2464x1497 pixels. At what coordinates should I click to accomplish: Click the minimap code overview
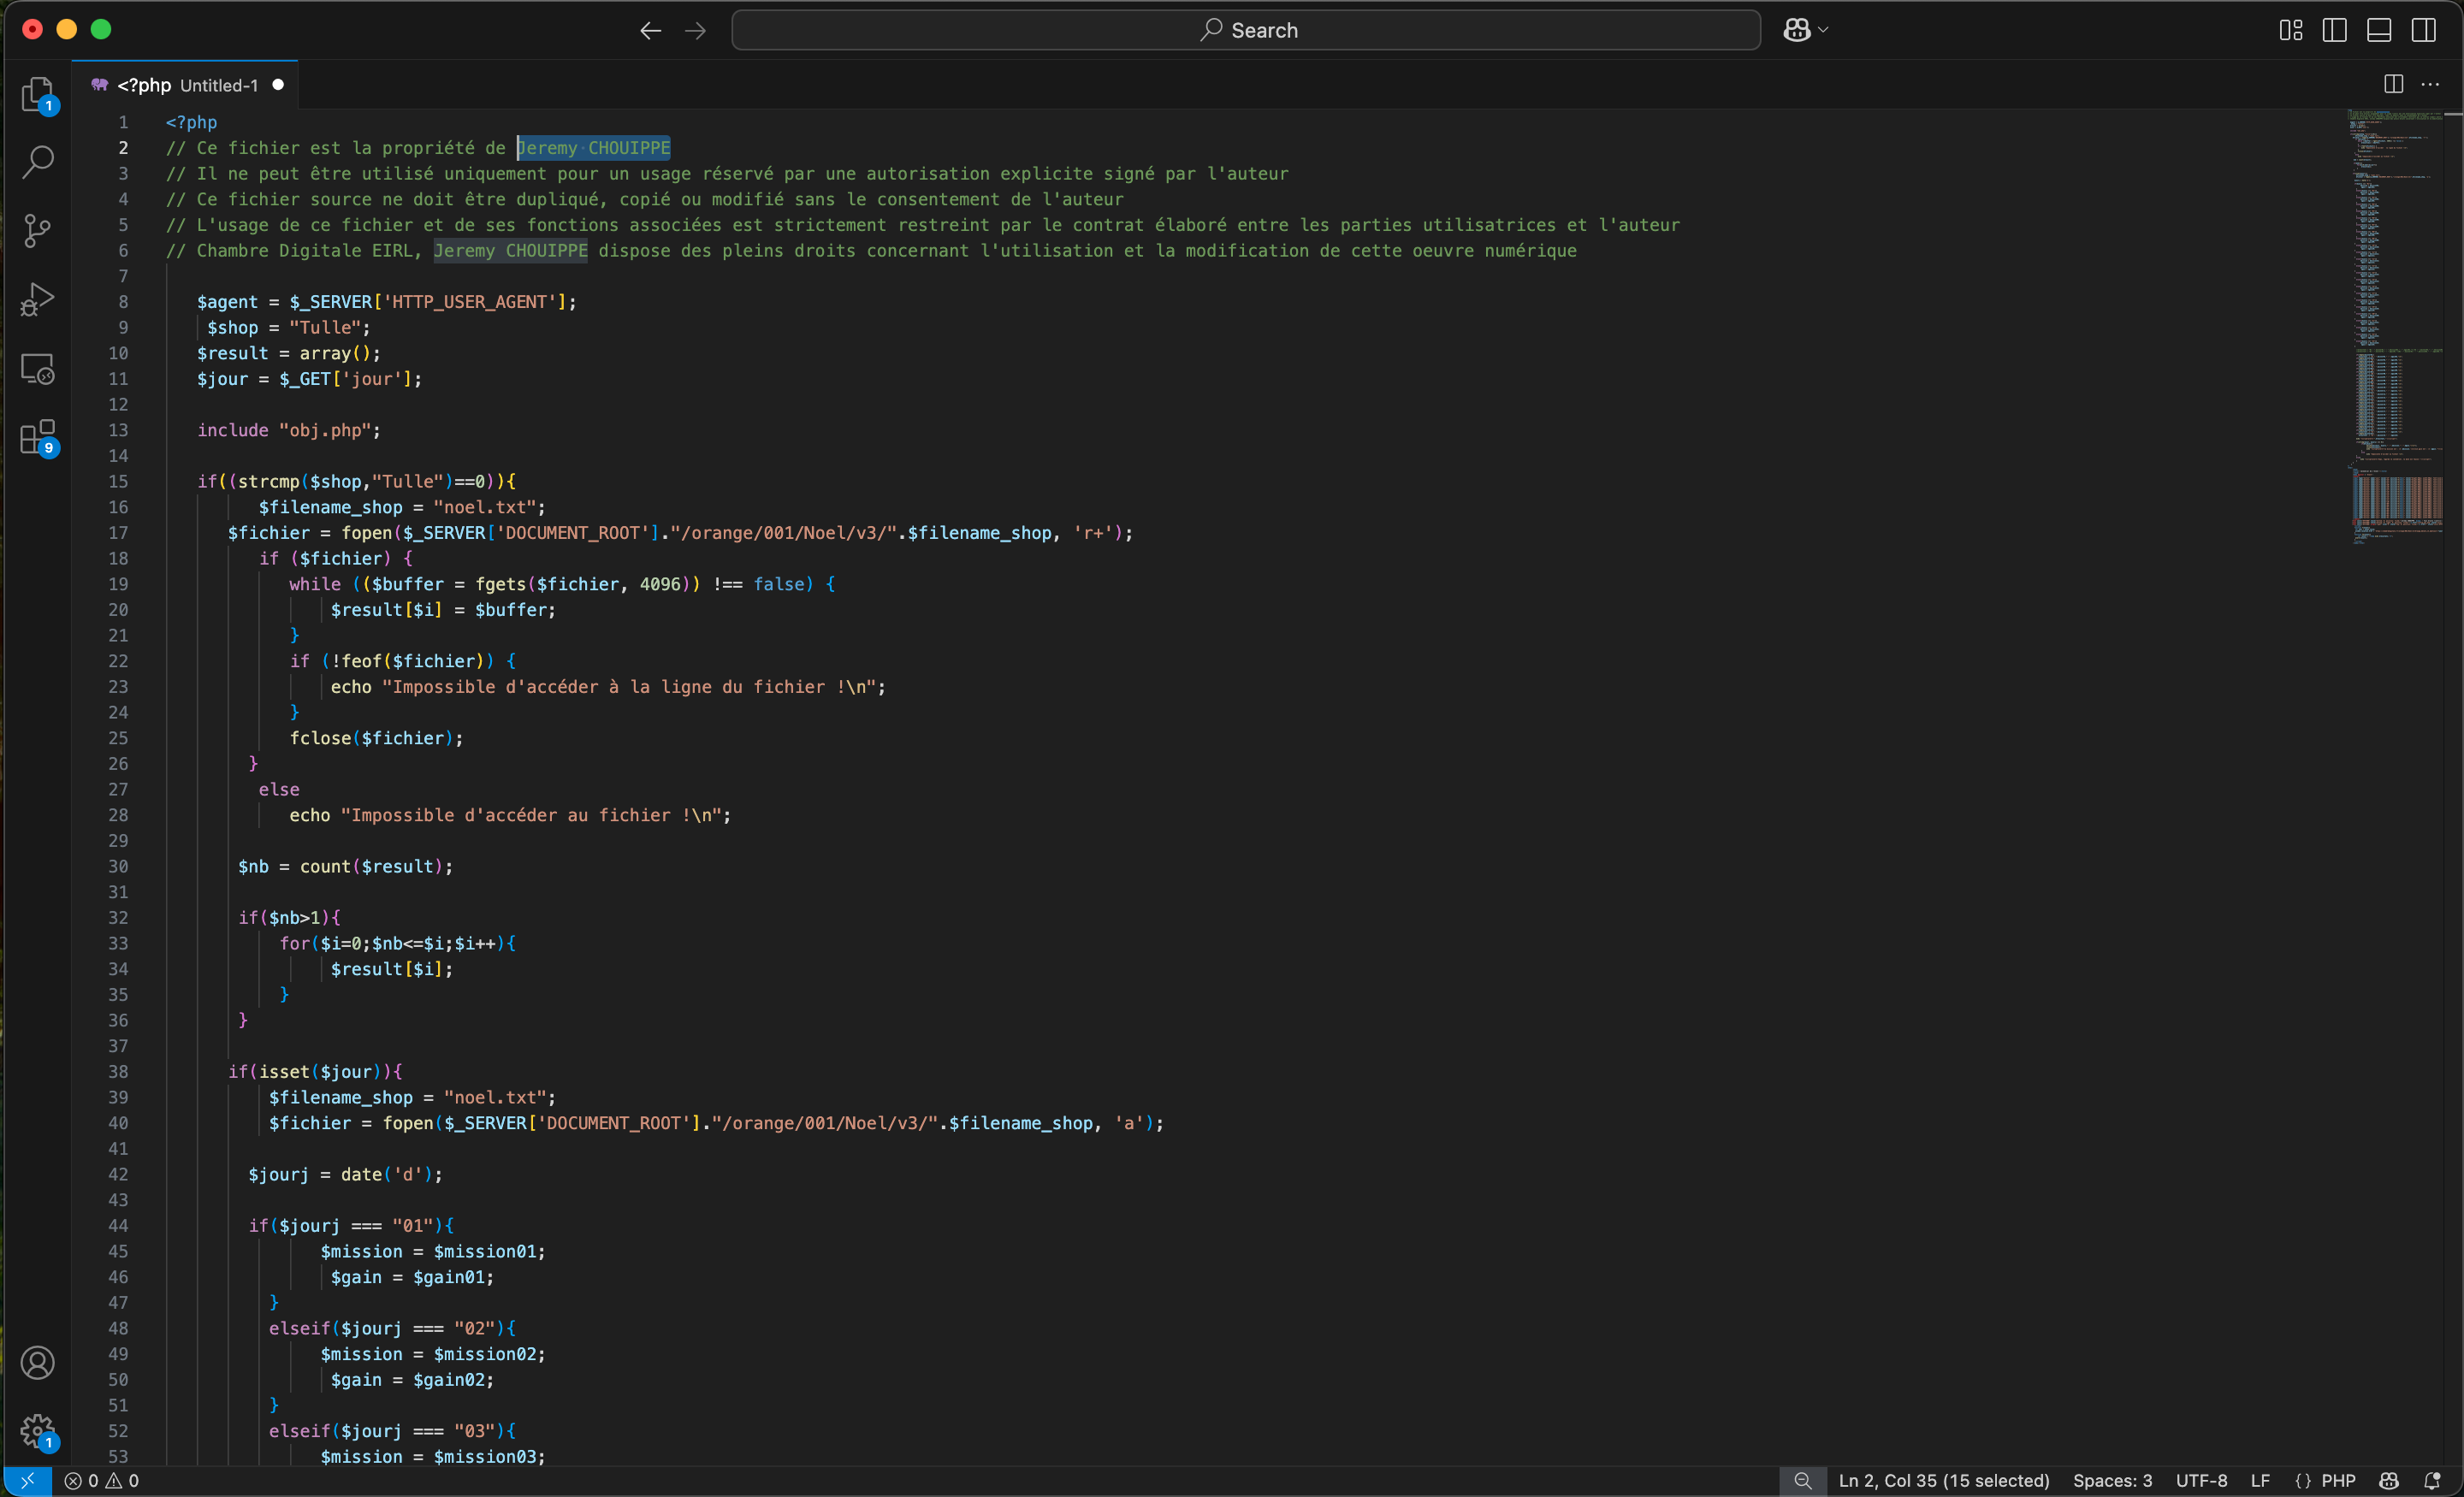2396,330
